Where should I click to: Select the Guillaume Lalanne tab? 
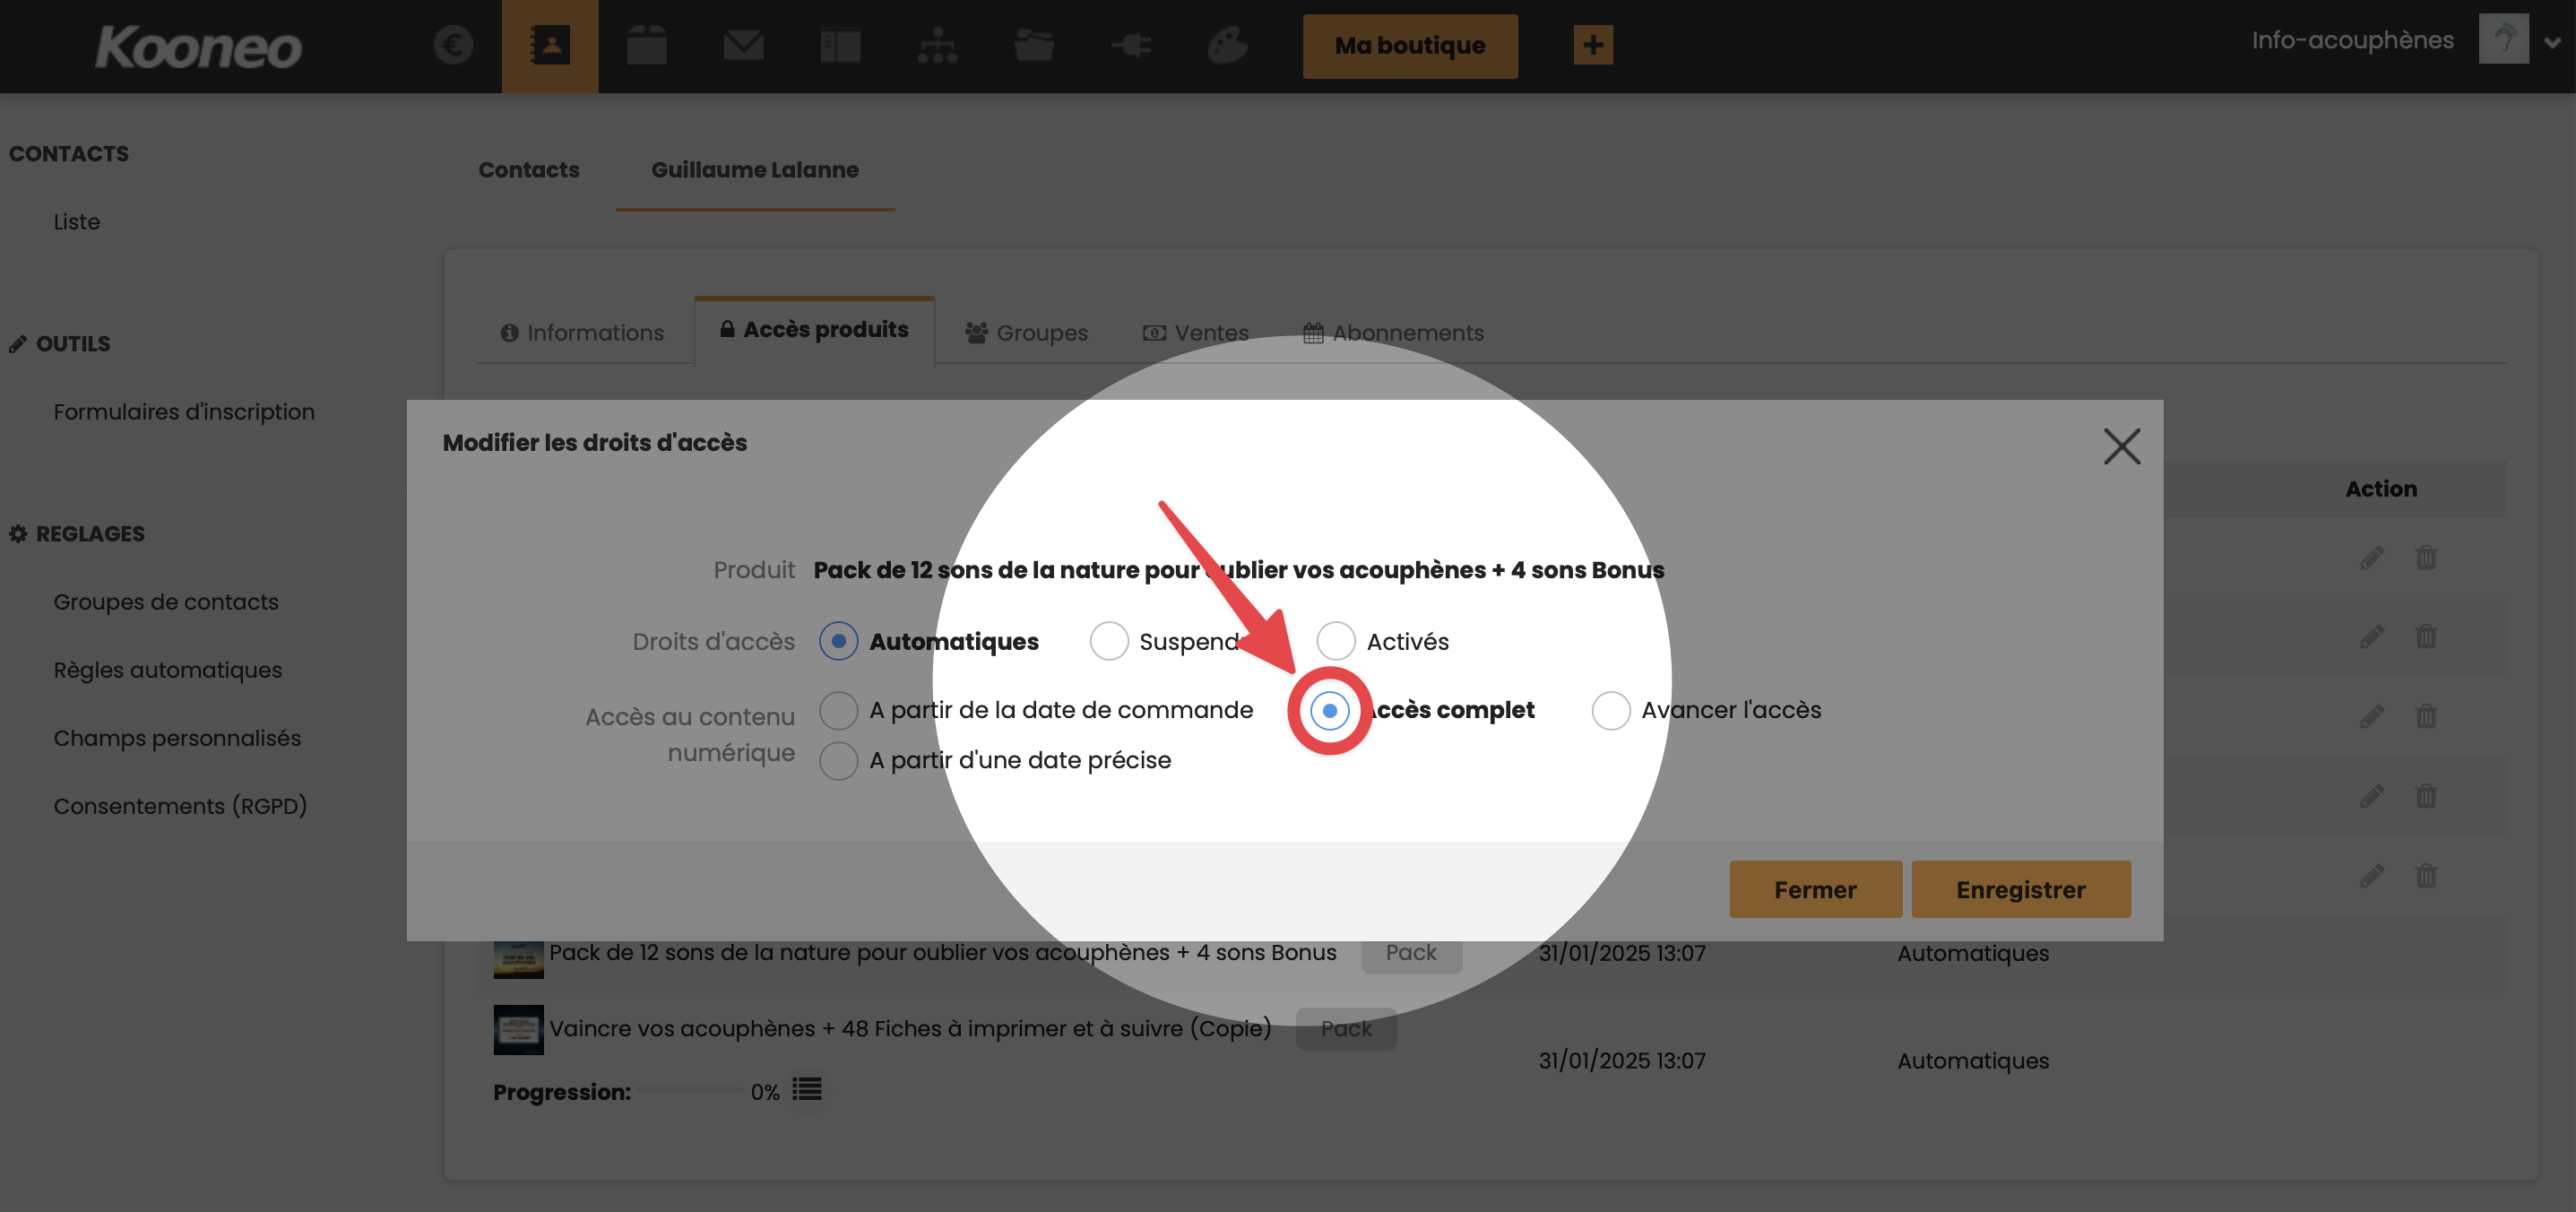tap(755, 170)
